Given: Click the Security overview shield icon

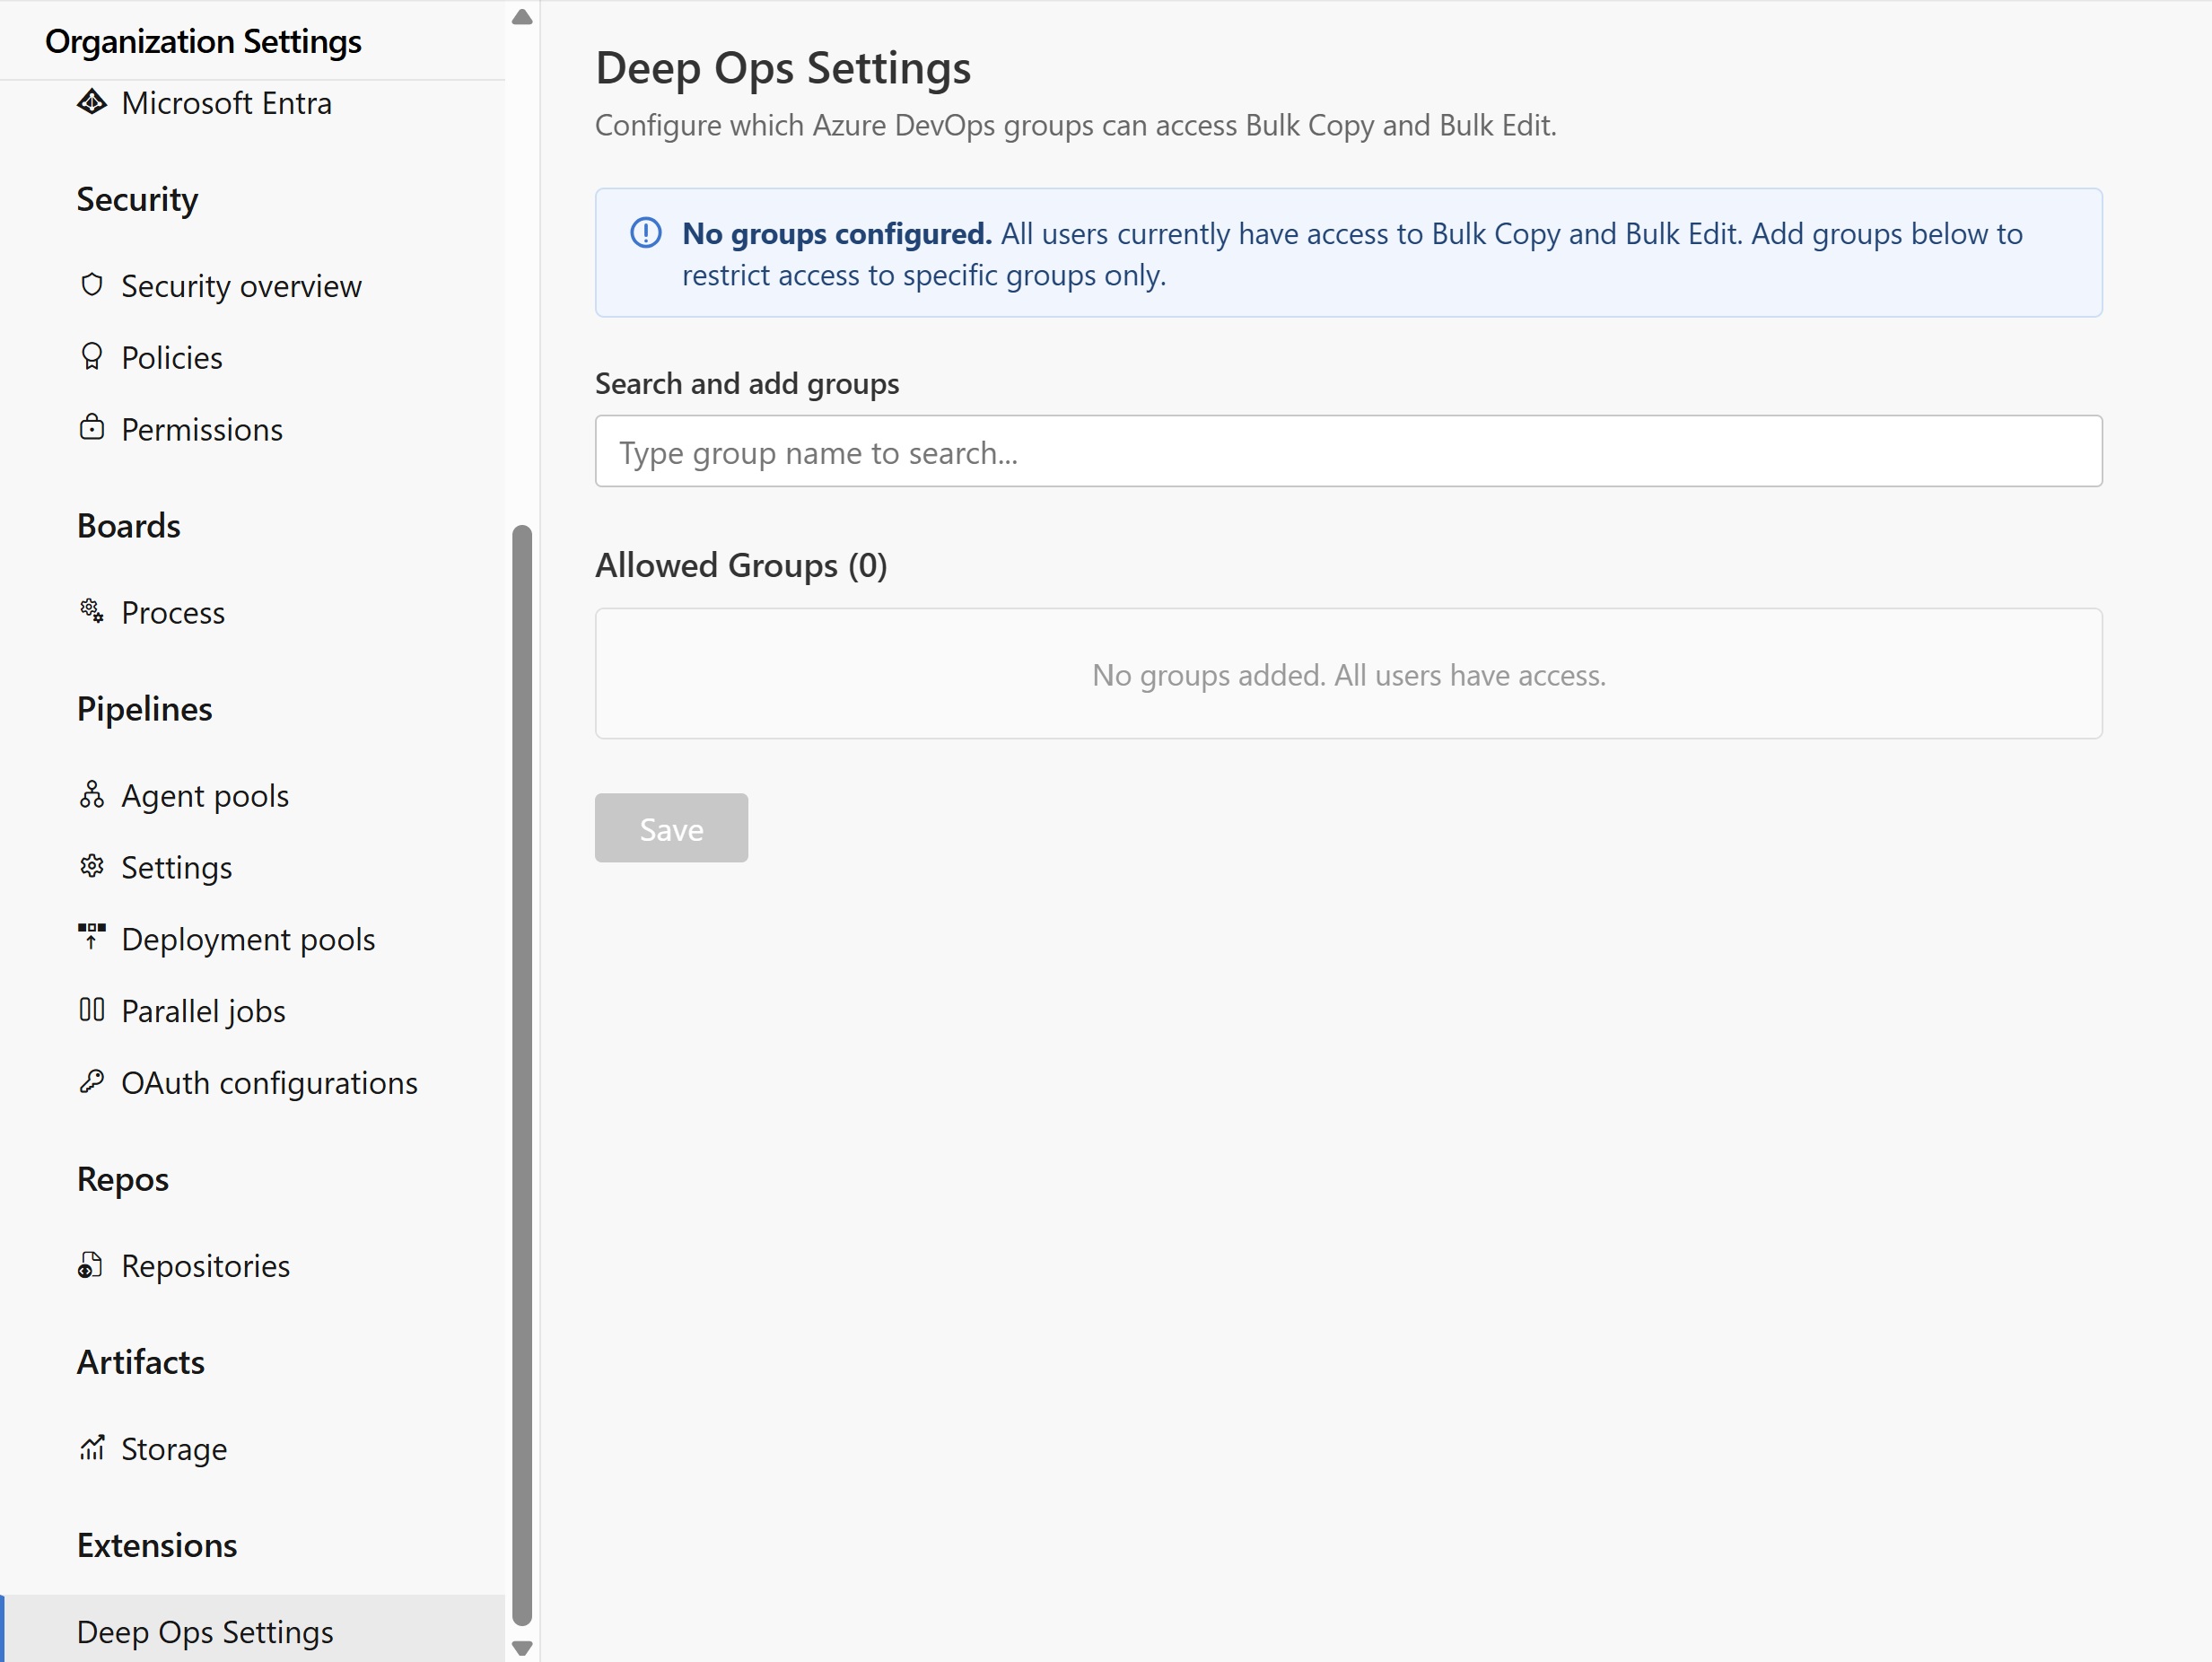Looking at the screenshot, I should click(92, 285).
